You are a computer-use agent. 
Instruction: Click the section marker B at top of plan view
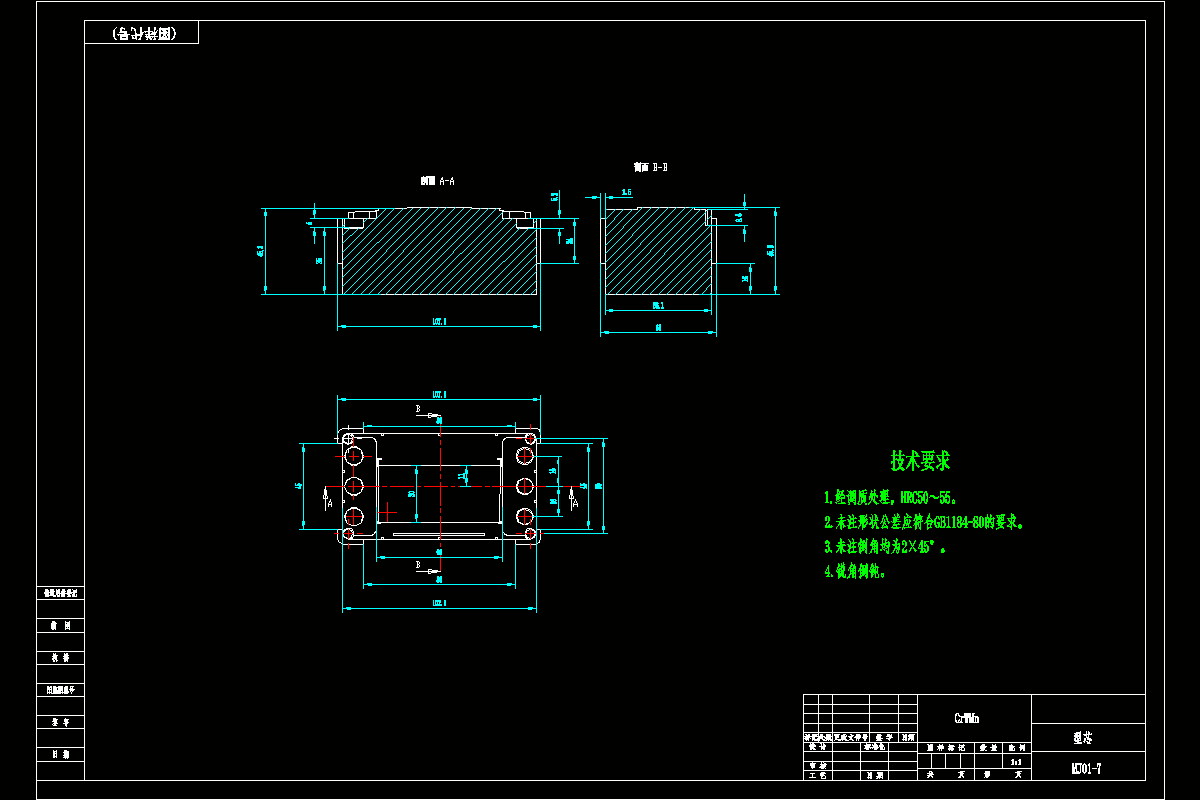pos(418,409)
